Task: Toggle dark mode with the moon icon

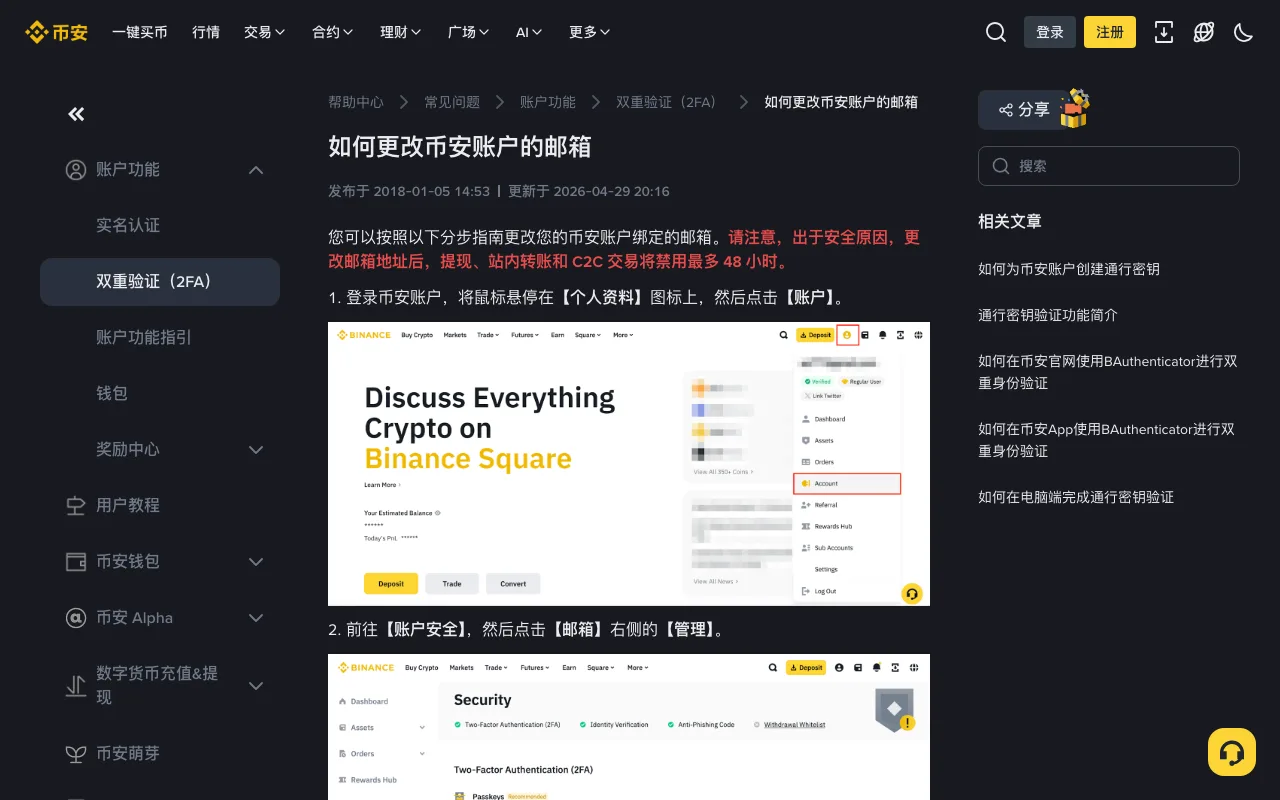Action: click(x=1244, y=32)
